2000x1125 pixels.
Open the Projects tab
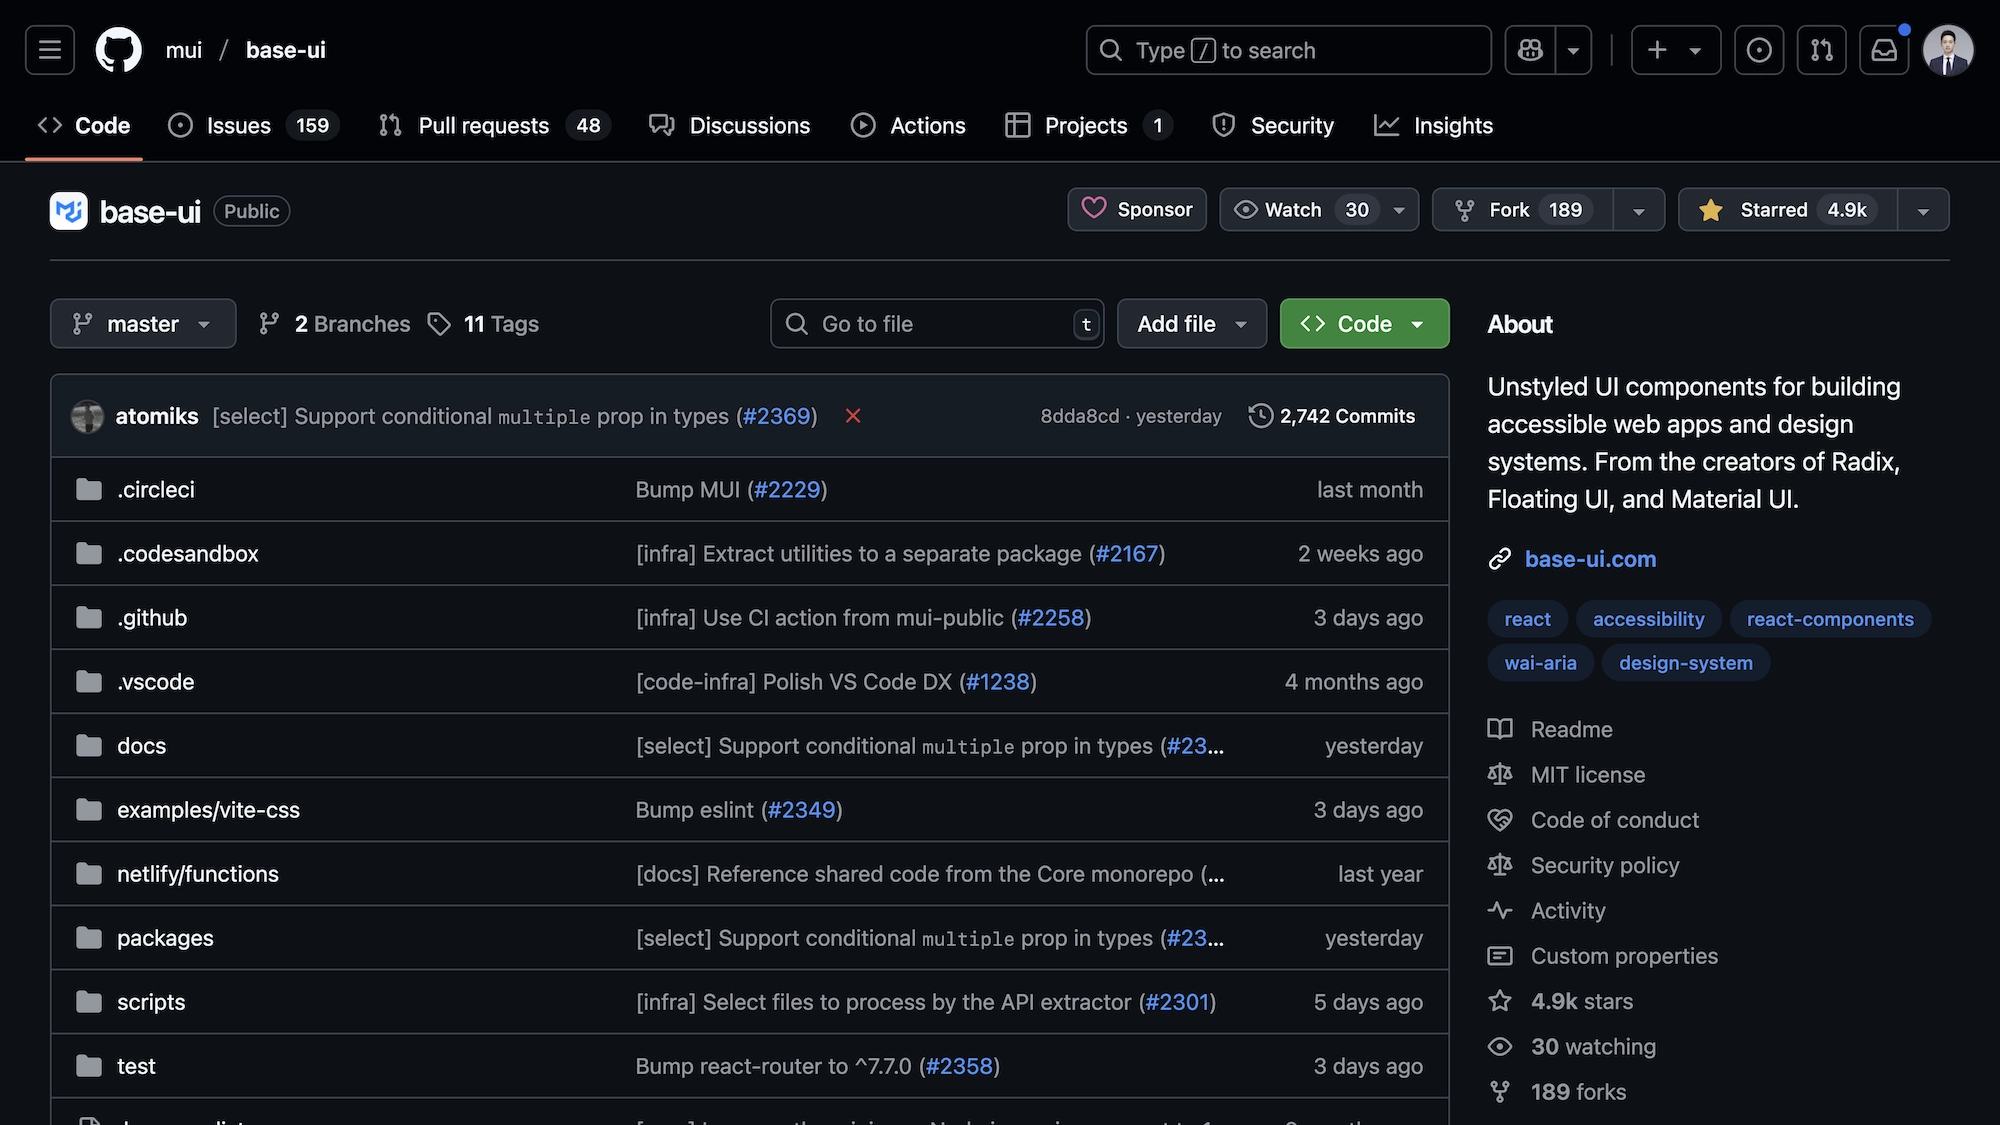pos(1089,126)
